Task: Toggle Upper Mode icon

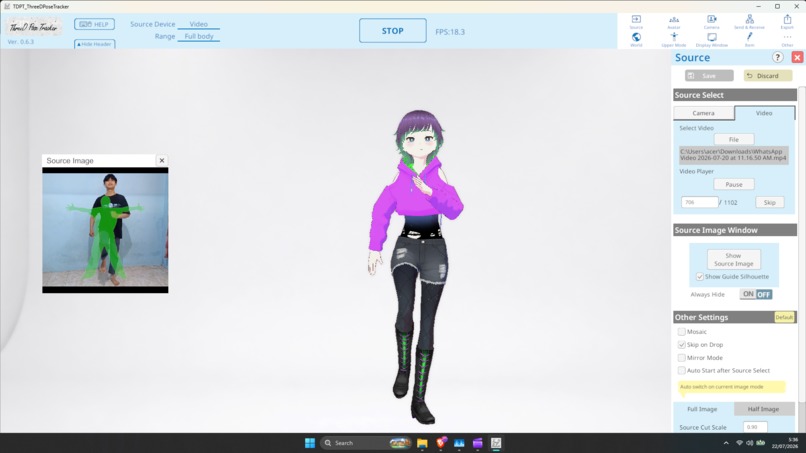Action: tap(674, 39)
